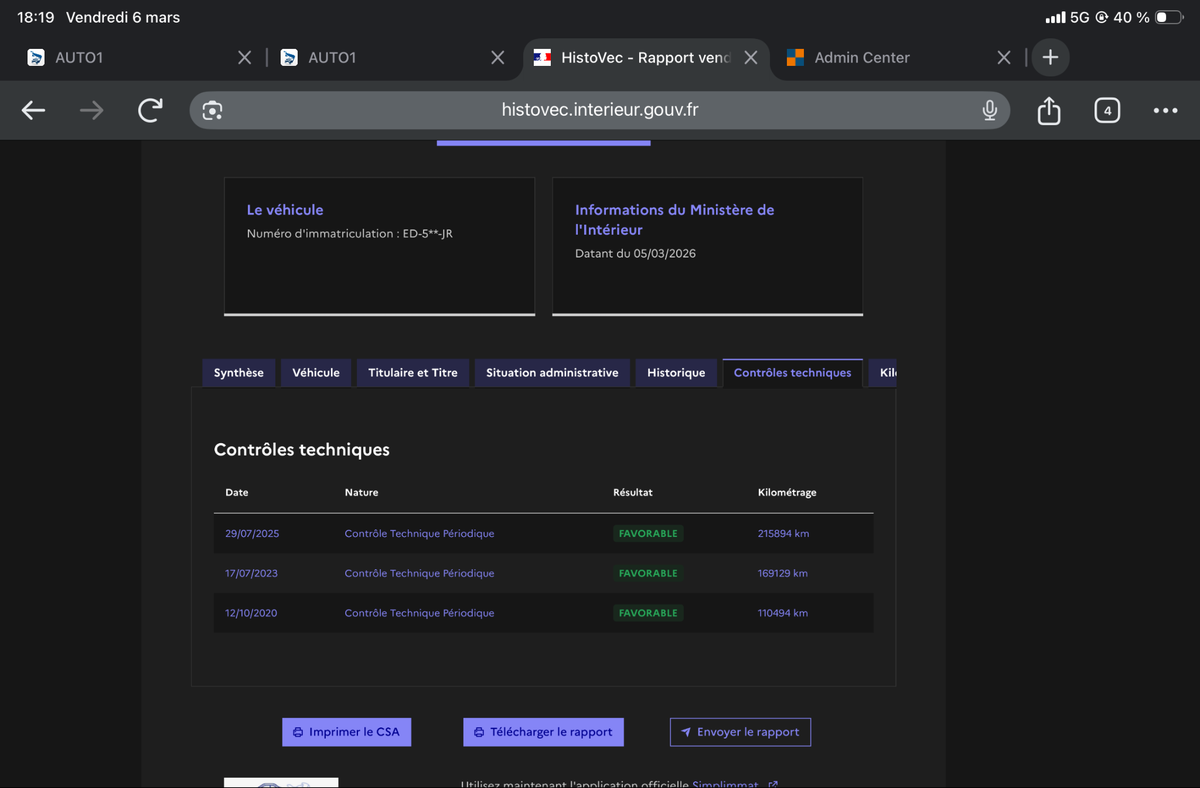Image resolution: width=1200 pixels, height=788 pixels.
Task: Click the Date column header
Action: (x=237, y=493)
